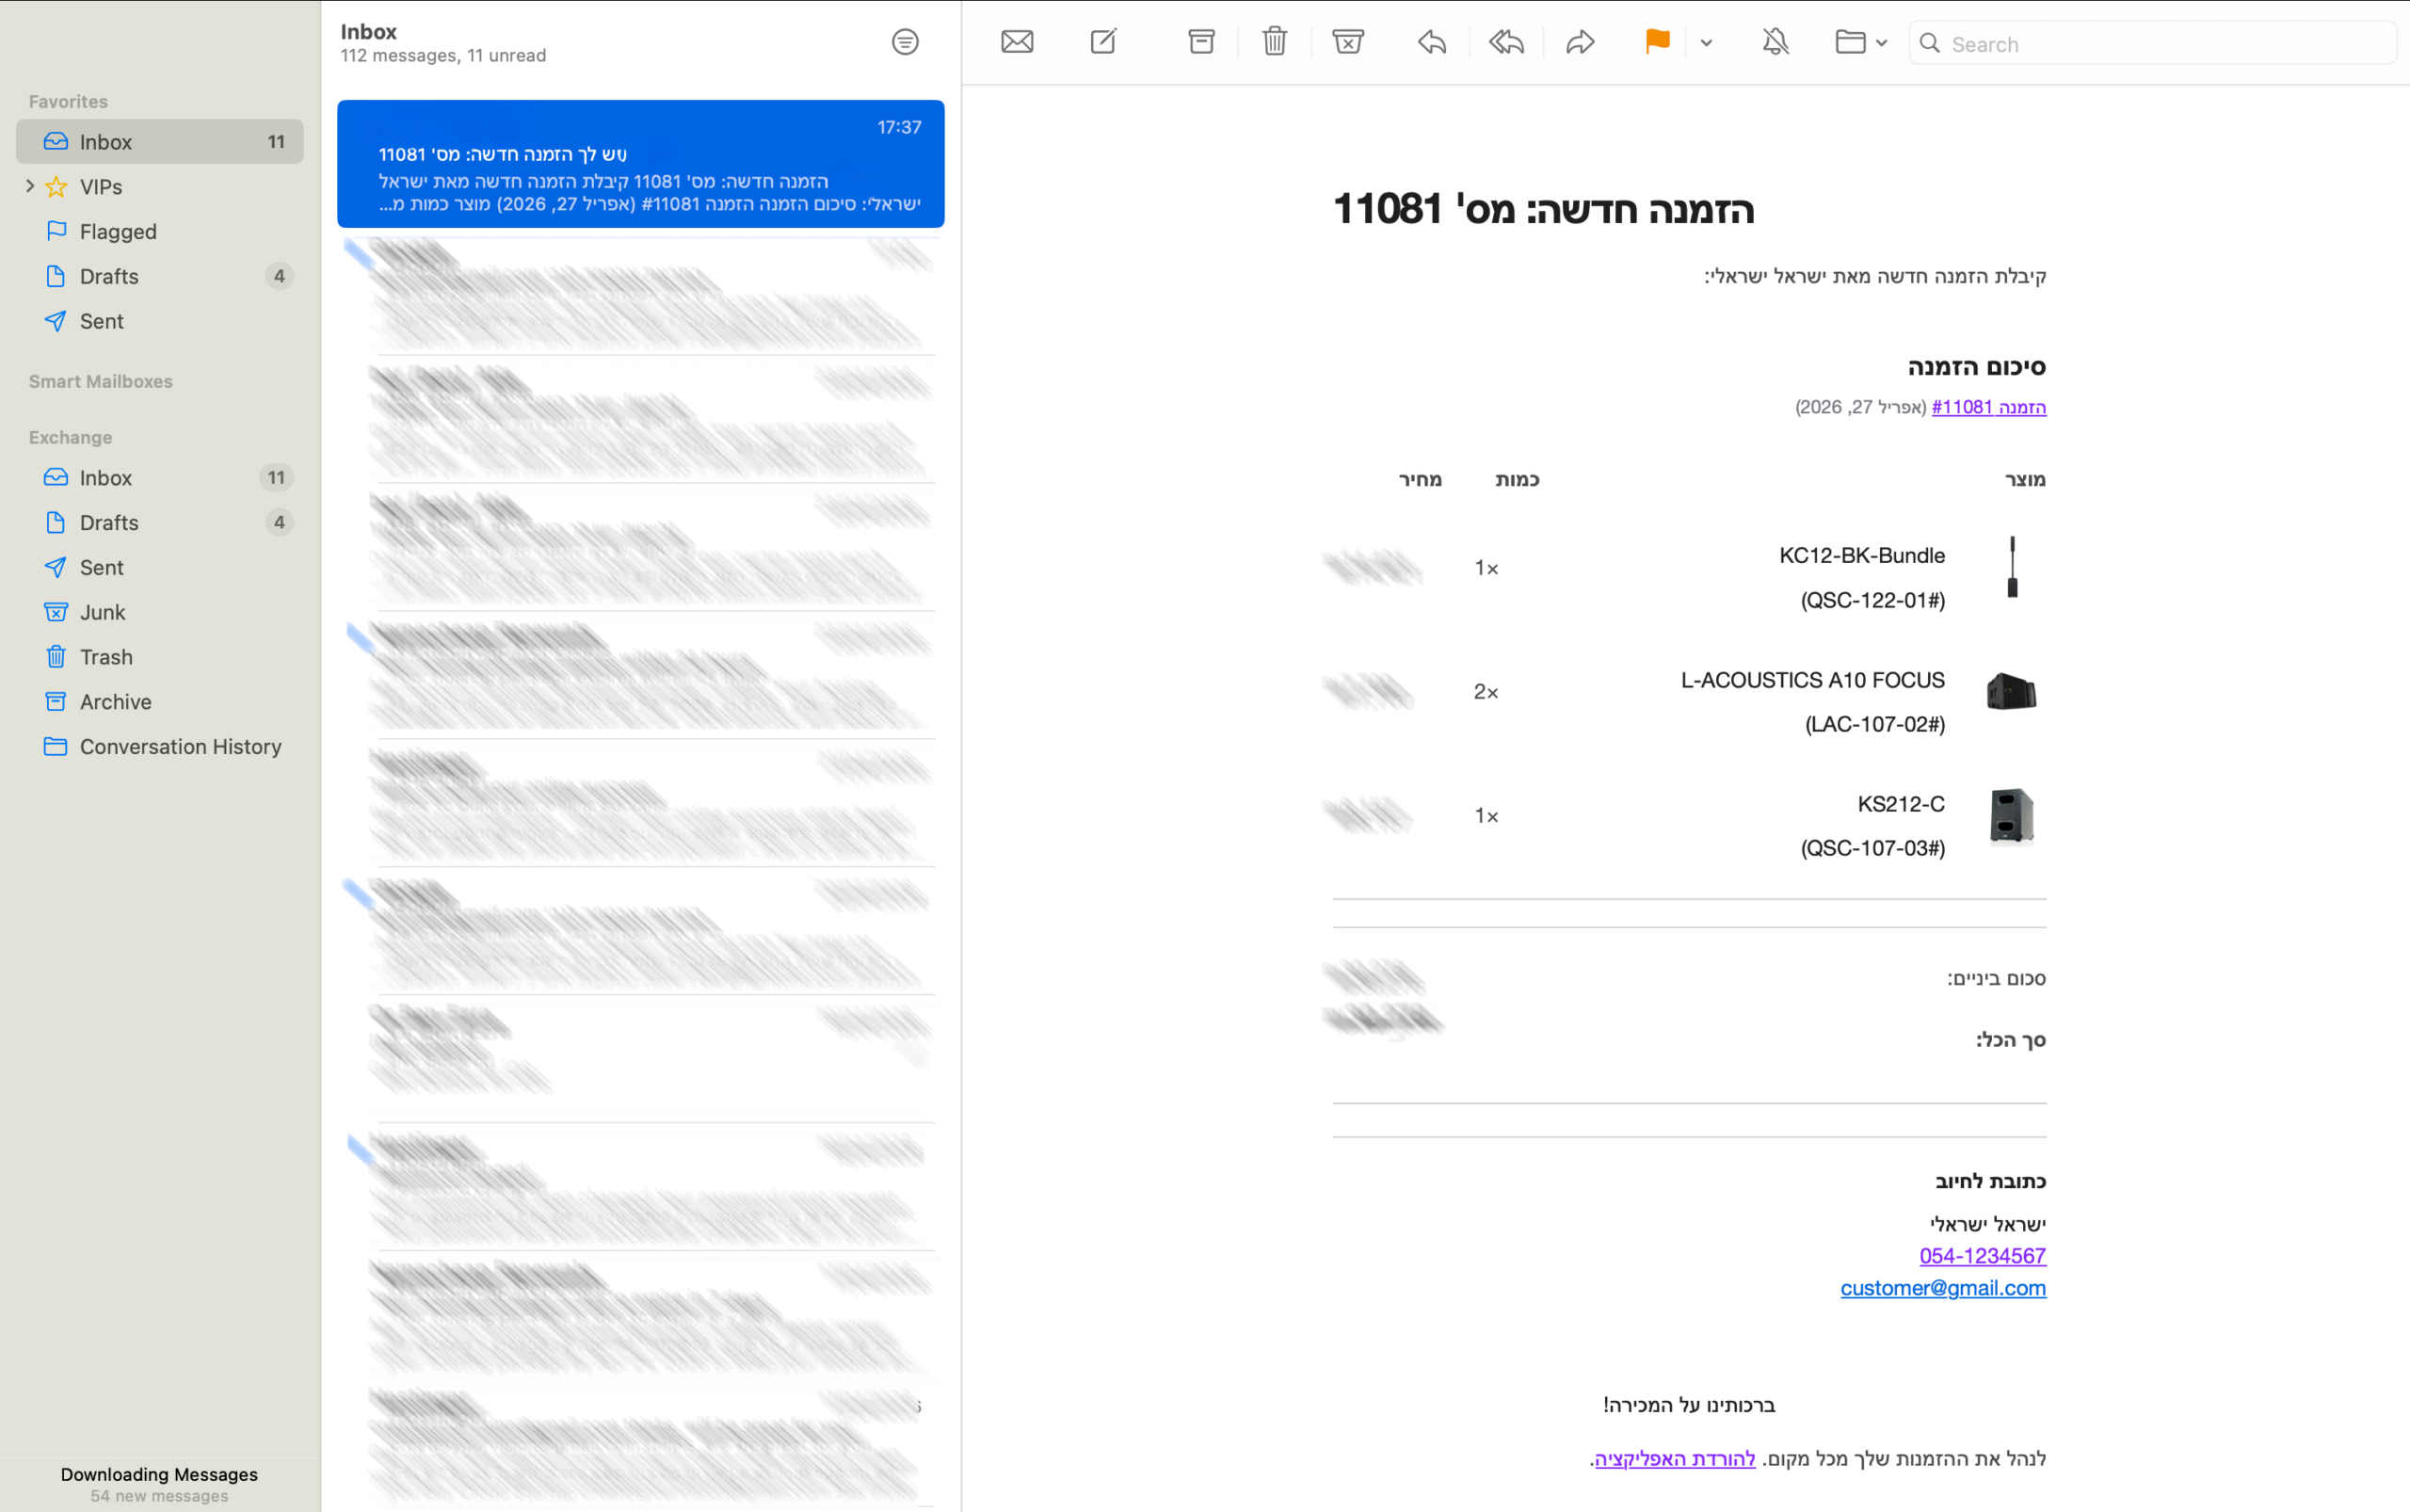Open the Junk mailbox
The image size is (2410, 1512).
point(102,612)
